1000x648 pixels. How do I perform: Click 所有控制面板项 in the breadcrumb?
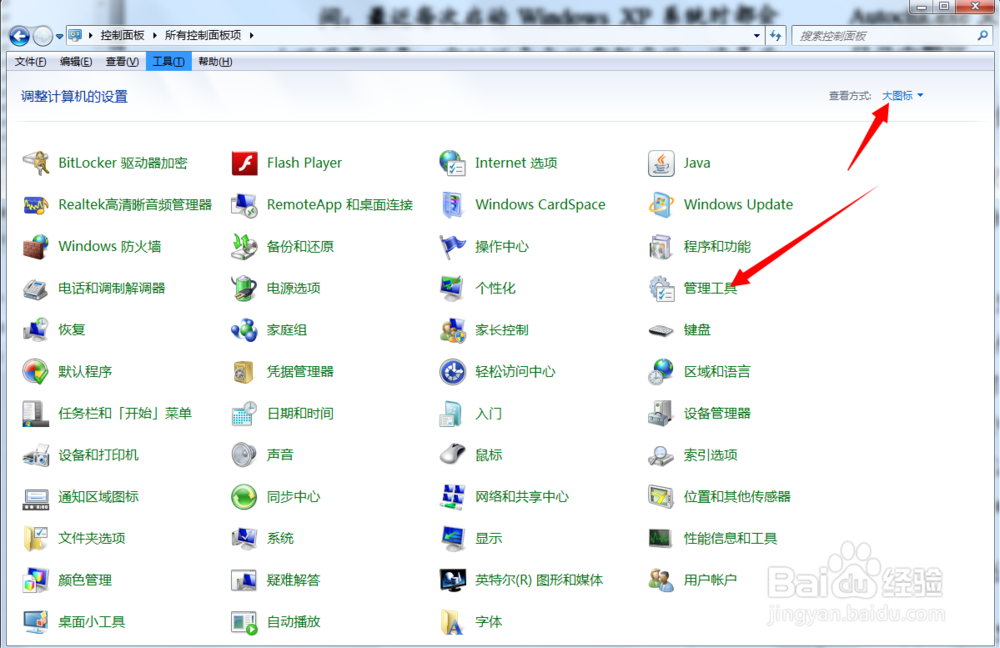pyautogui.click(x=203, y=35)
